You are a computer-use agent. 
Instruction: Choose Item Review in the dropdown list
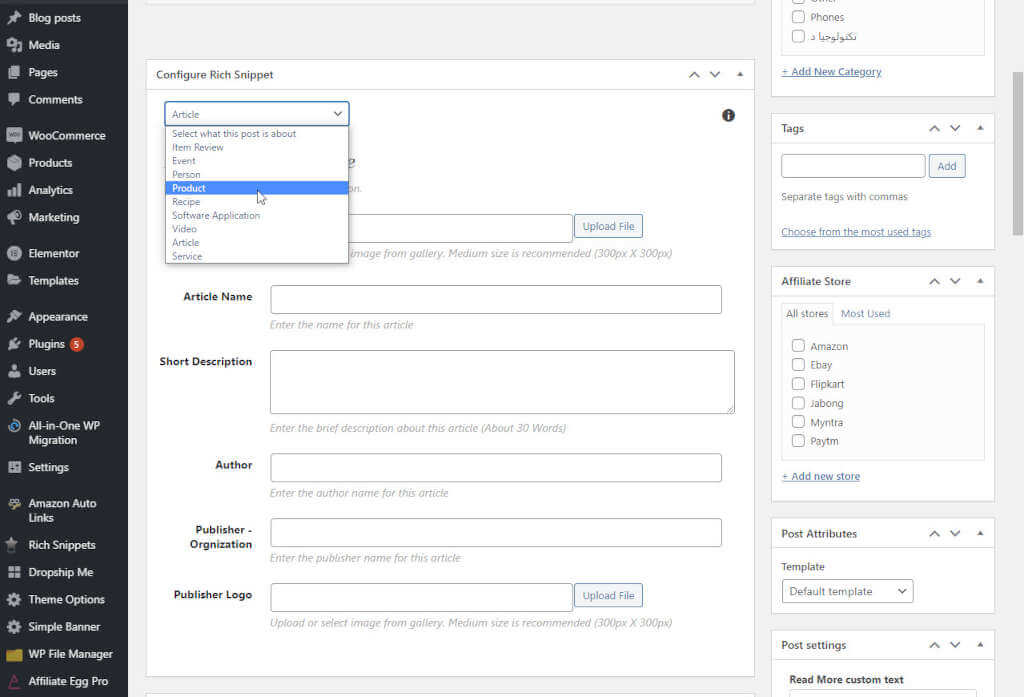coord(257,148)
